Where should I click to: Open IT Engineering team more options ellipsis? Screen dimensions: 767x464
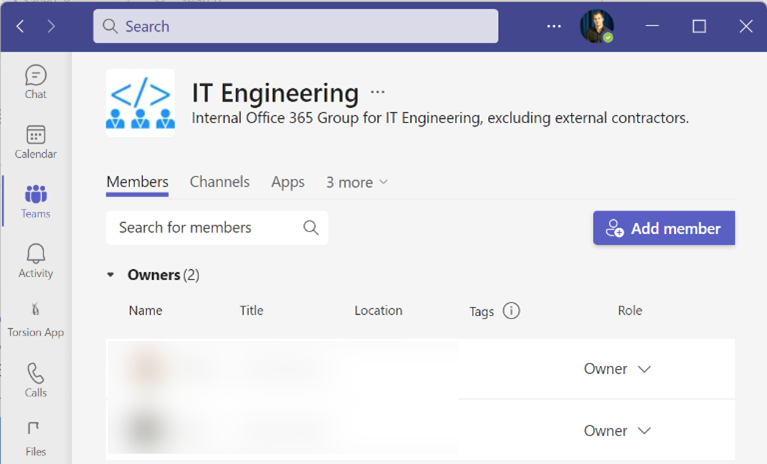(x=378, y=92)
